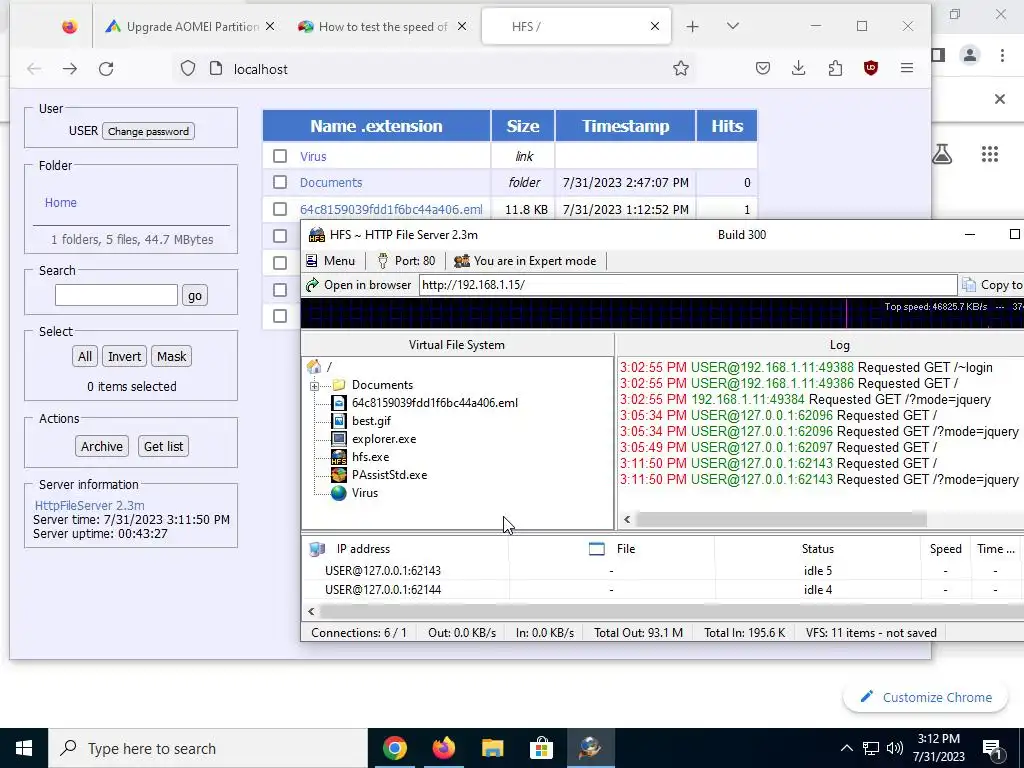
Task: Show hidden system tray icons
Action: click(846, 748)
